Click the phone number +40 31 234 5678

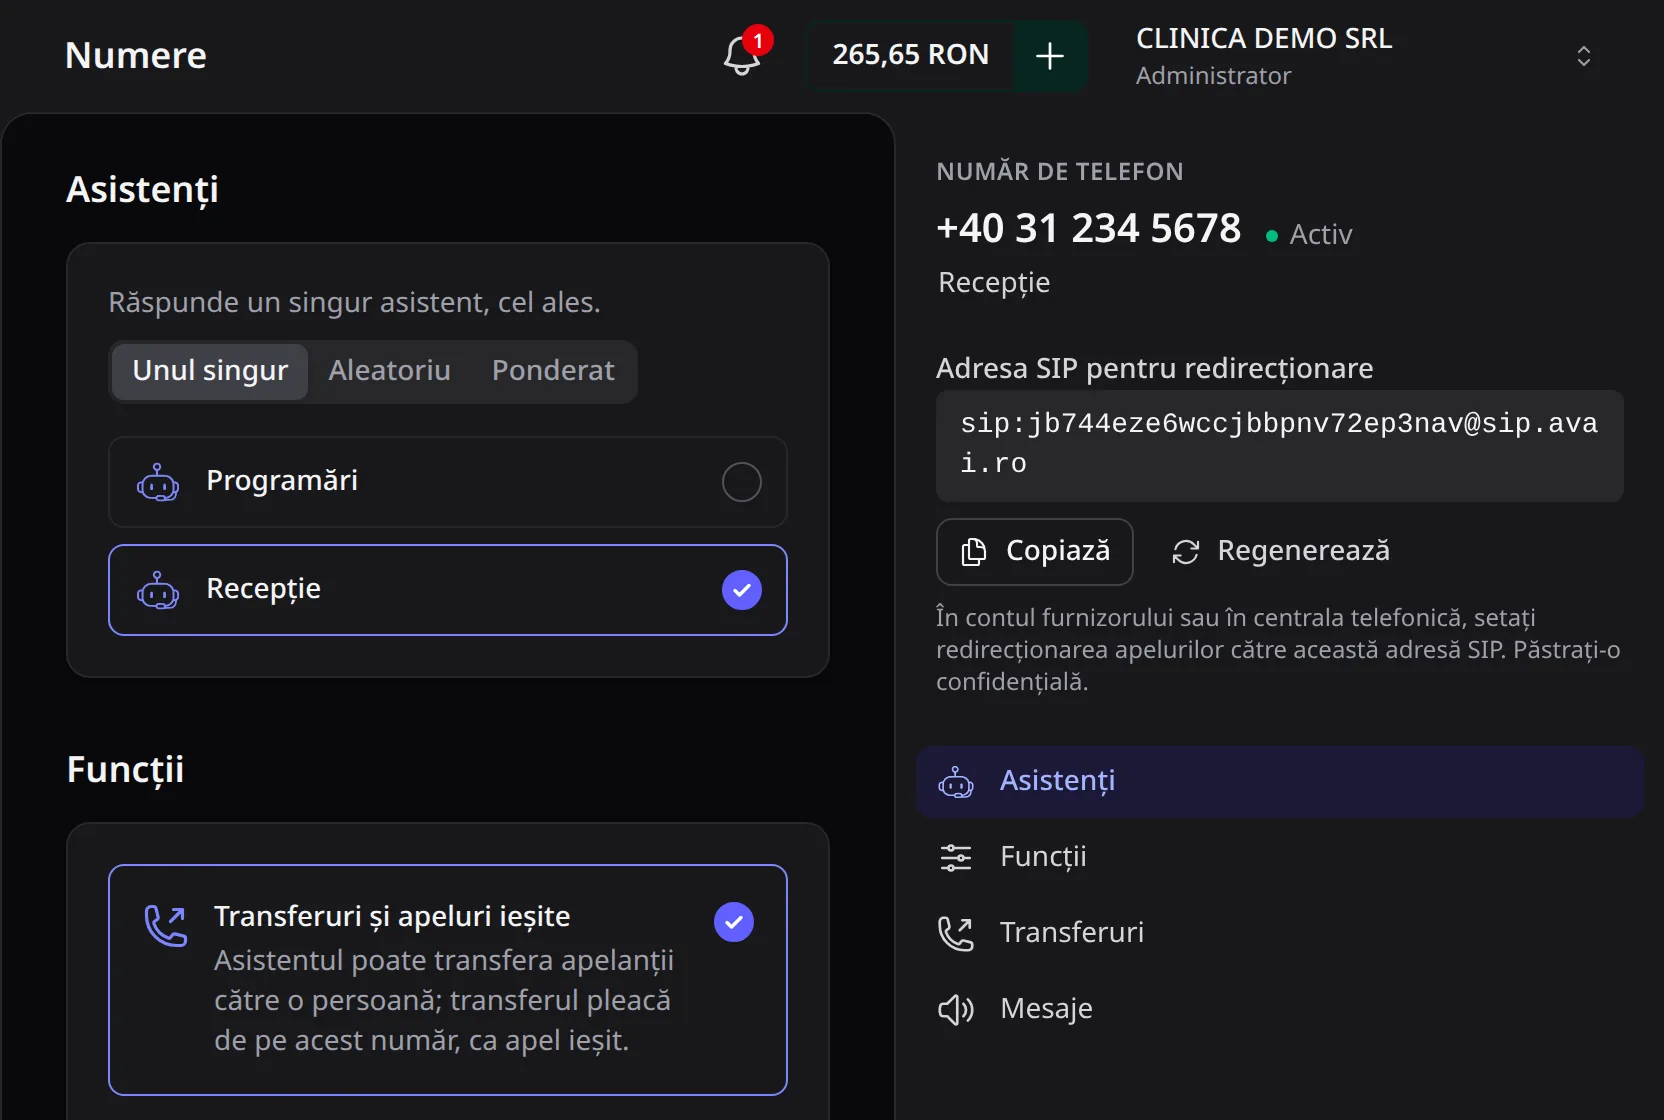pyautogui.click(x=1088, y=229)
